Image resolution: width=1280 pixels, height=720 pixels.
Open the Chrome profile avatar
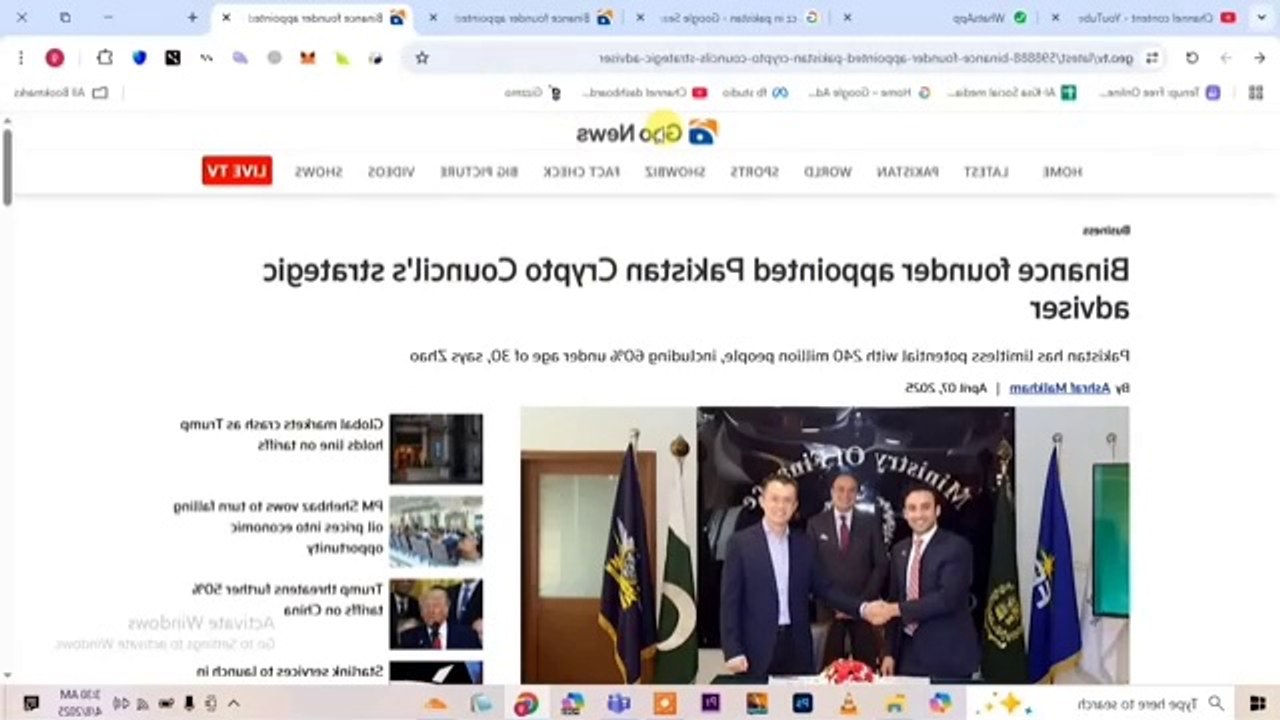click(55, 58)
